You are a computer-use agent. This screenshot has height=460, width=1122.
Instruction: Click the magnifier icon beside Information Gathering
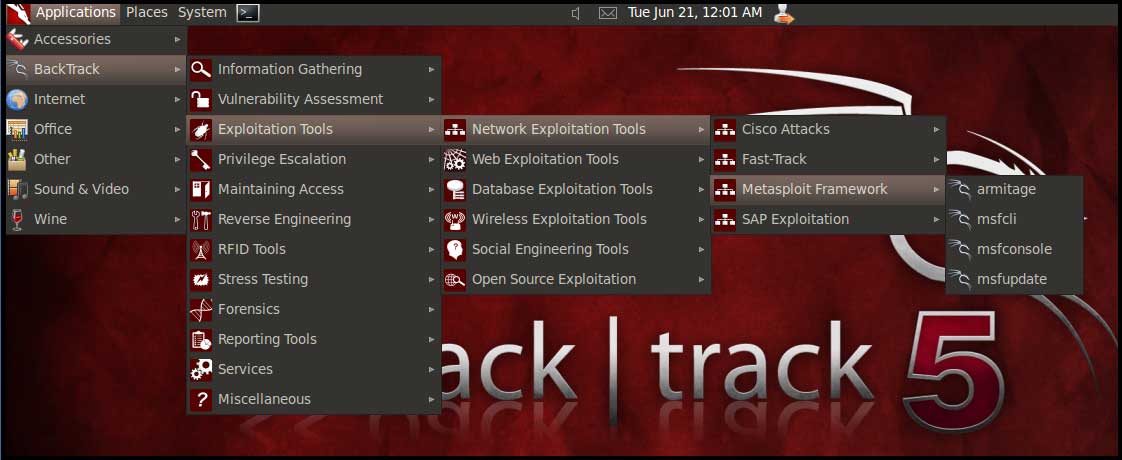201,69
